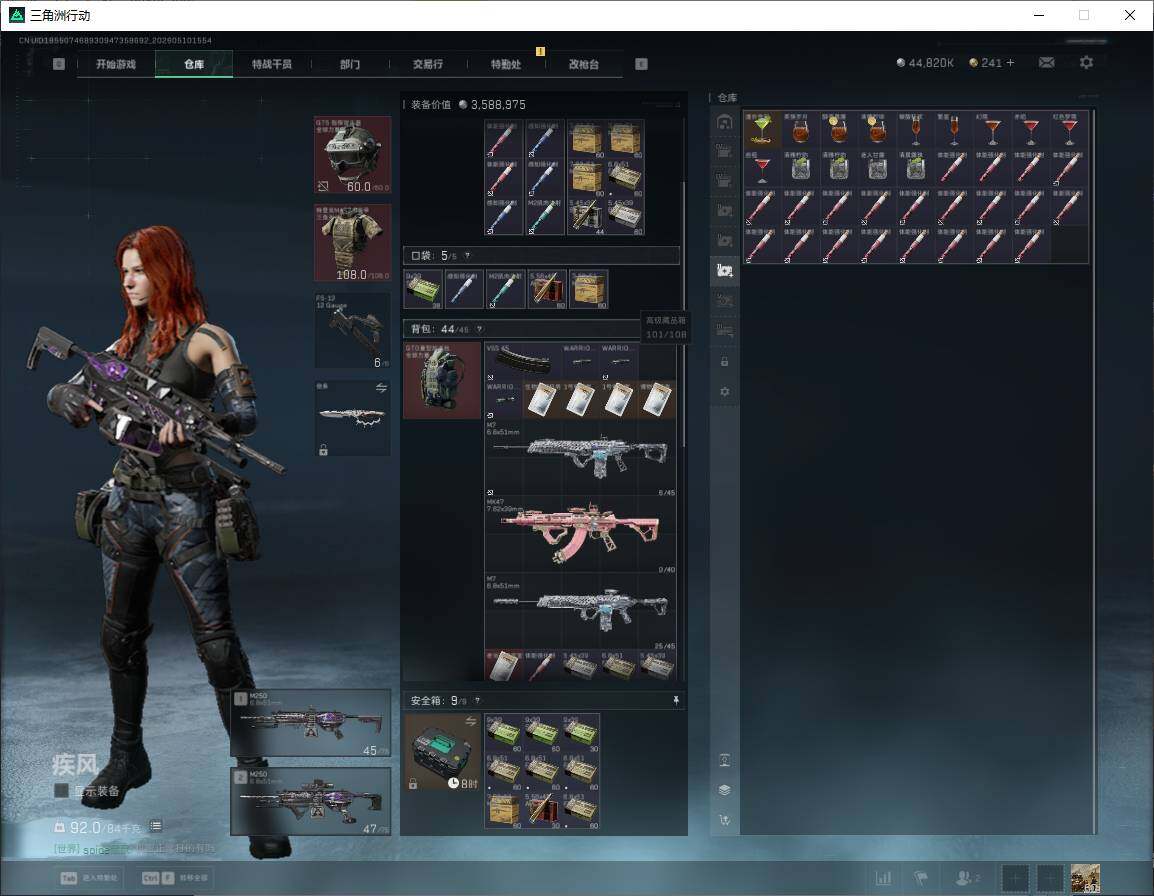Select the red 5.56x45 ammo in pocket
The height and width of the screenshot is (896, 1154).
tap(547, 289)
